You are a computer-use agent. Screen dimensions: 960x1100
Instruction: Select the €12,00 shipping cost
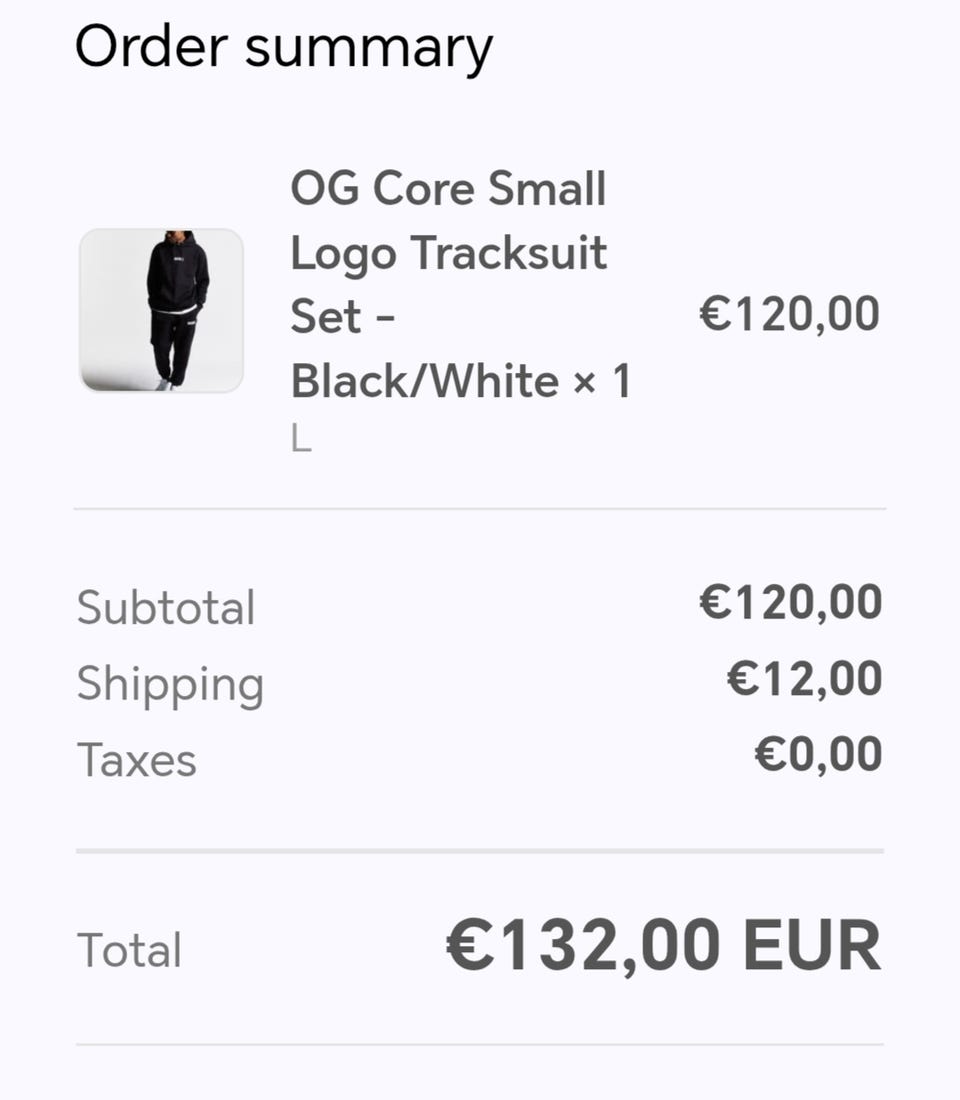[804, 679]
